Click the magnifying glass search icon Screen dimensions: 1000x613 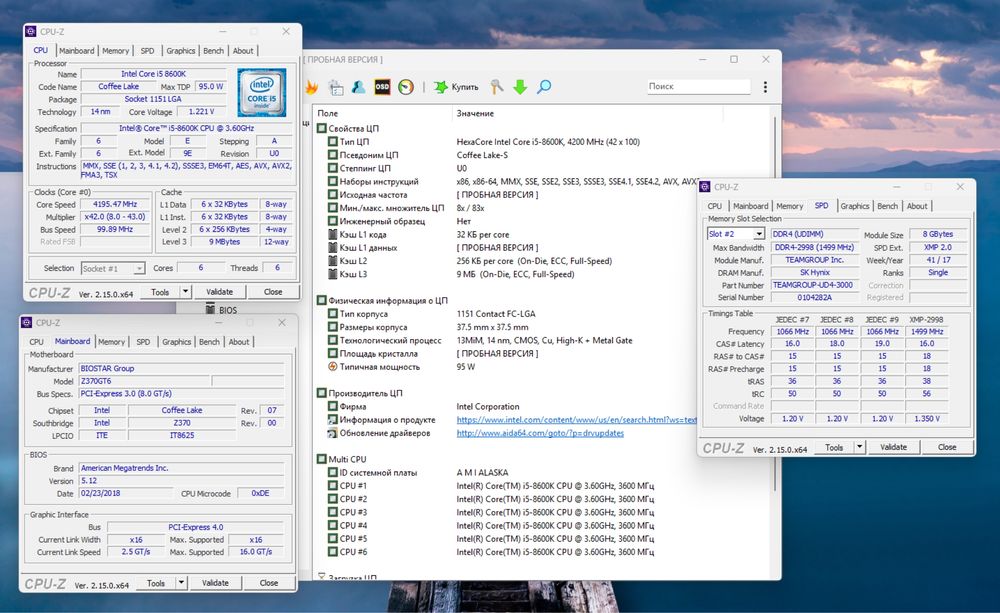coord(544,87)
